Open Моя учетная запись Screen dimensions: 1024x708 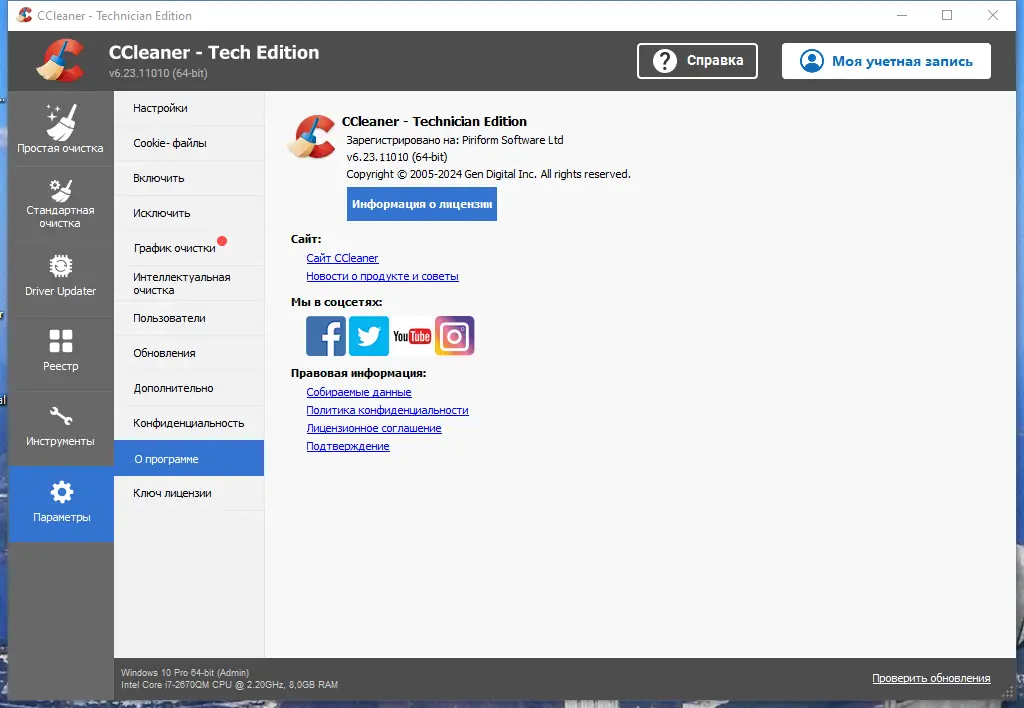[885, 60]
